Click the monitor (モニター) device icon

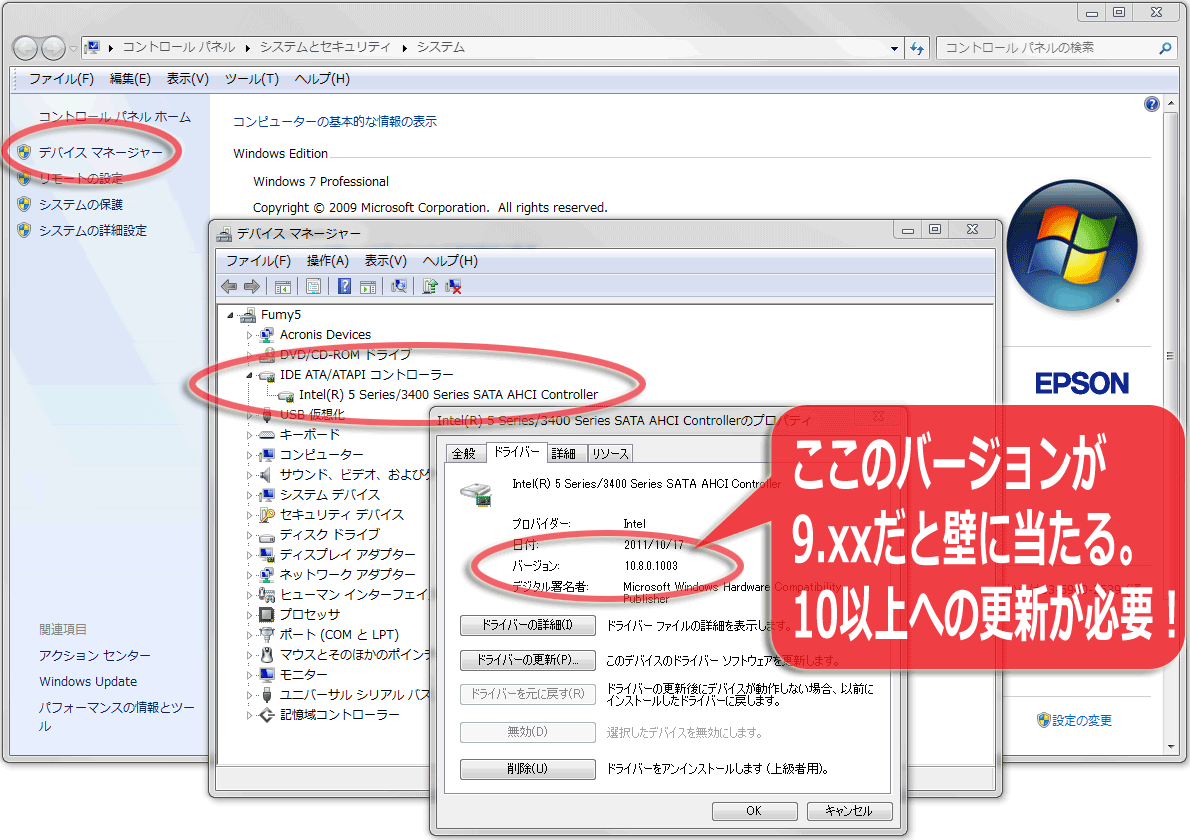(266, 675)
